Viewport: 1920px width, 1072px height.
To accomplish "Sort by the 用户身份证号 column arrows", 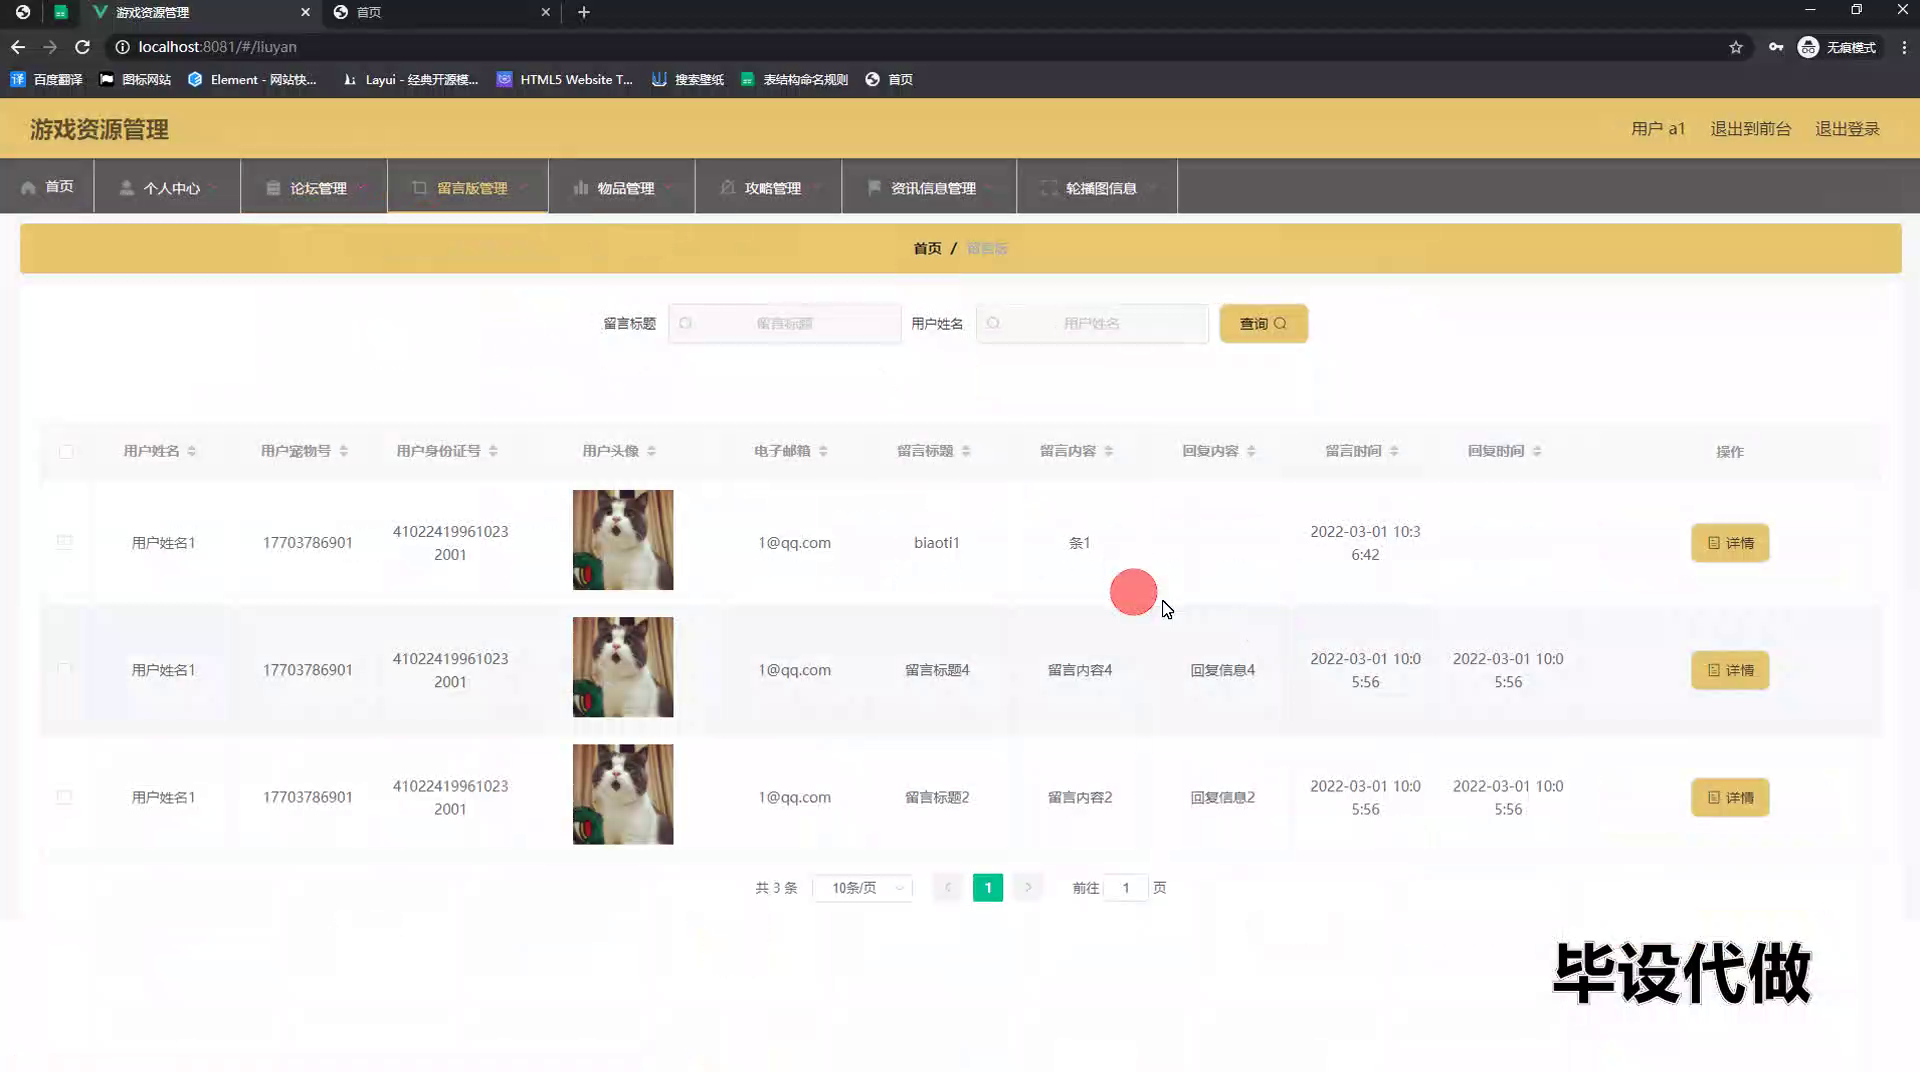I will (x=493, y=451).
